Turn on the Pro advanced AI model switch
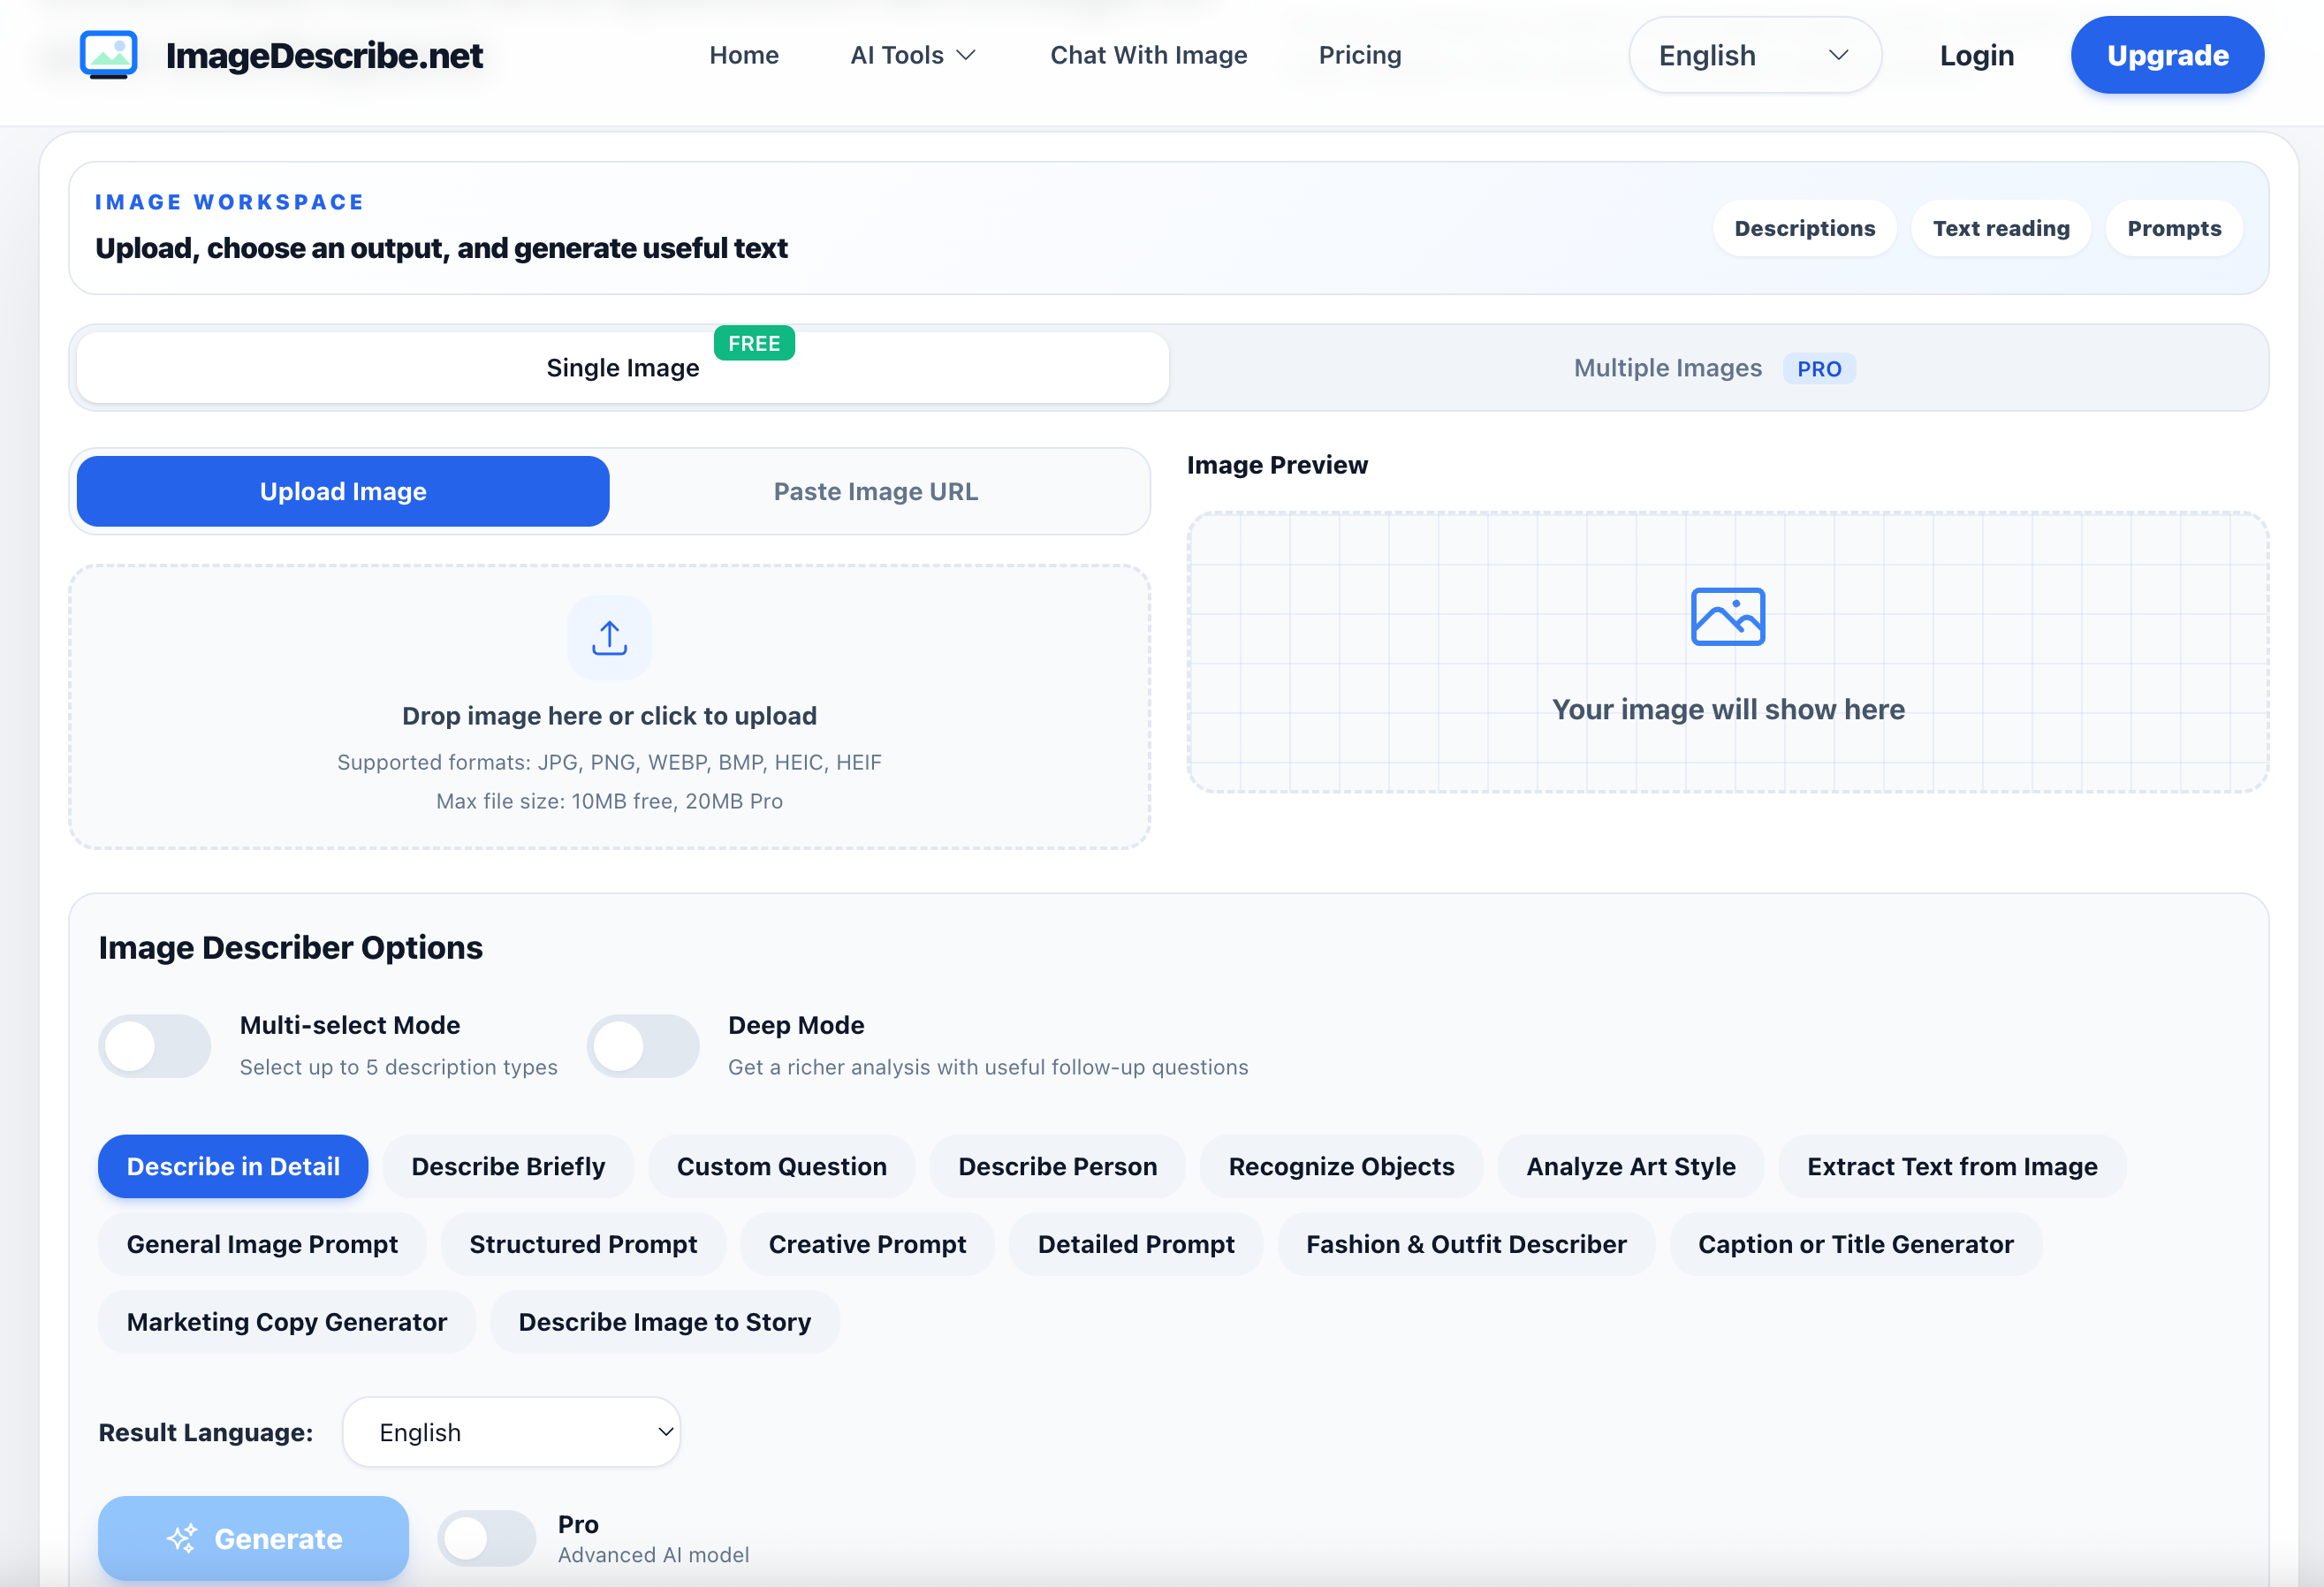Viewport: 2324px width, 1587px height. (487, 1538)
